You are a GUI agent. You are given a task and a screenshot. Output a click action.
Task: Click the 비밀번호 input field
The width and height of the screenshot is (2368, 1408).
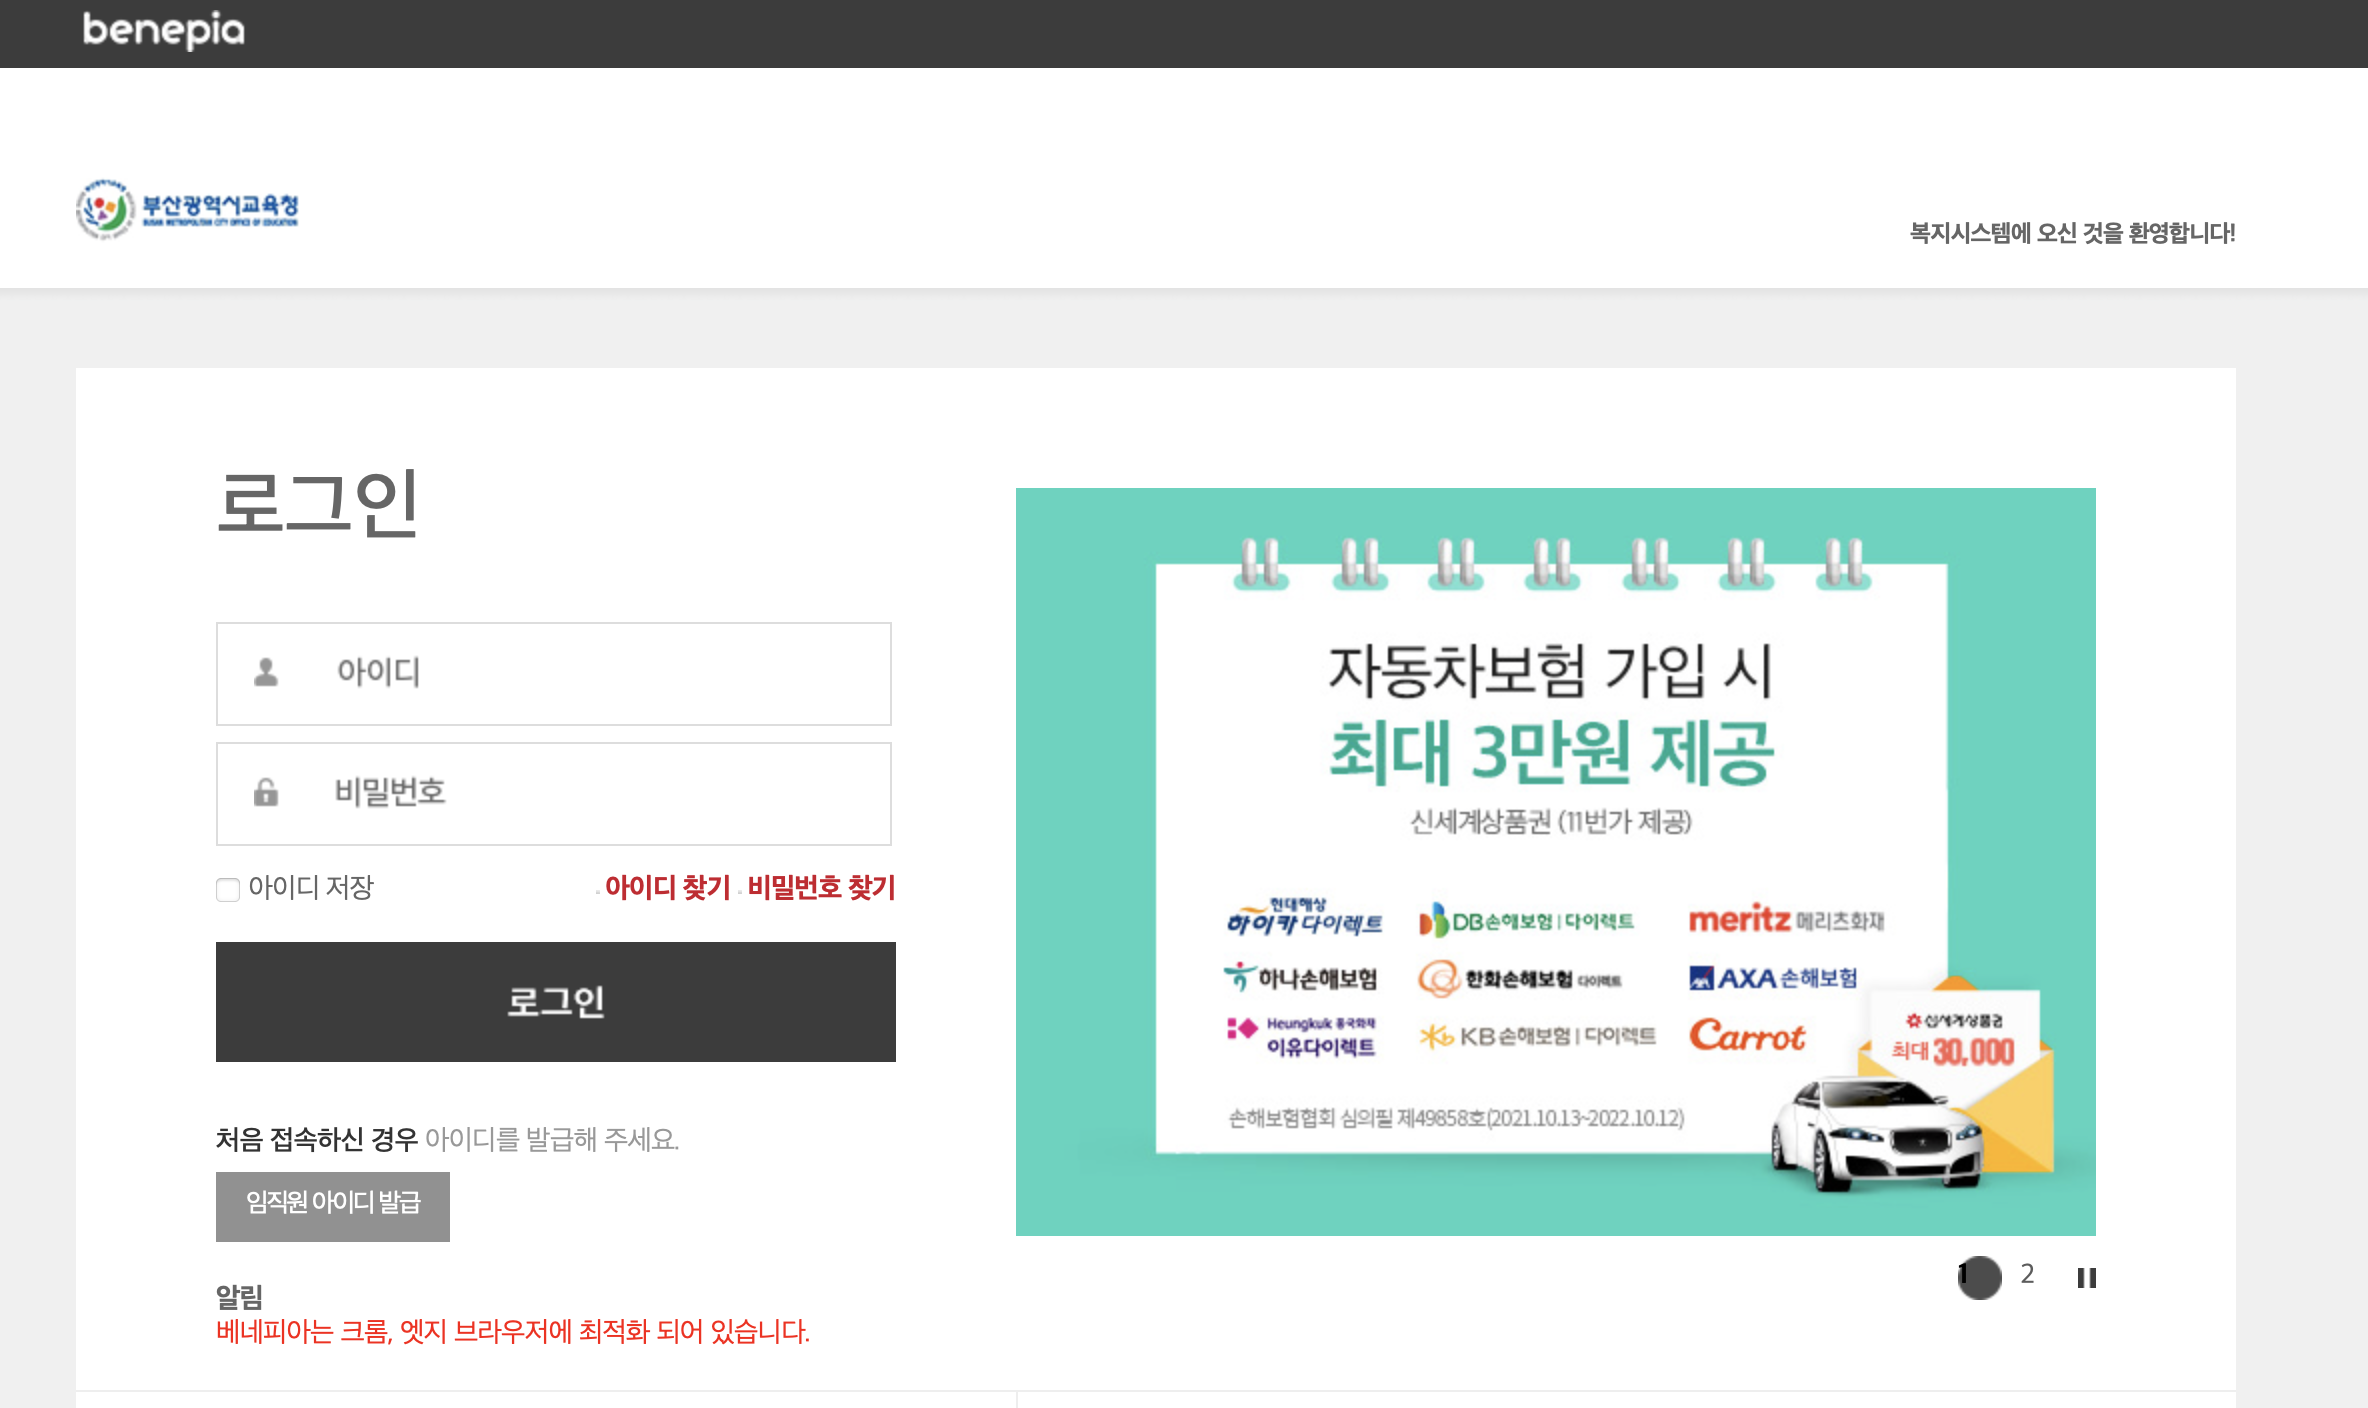coord(600,793)
